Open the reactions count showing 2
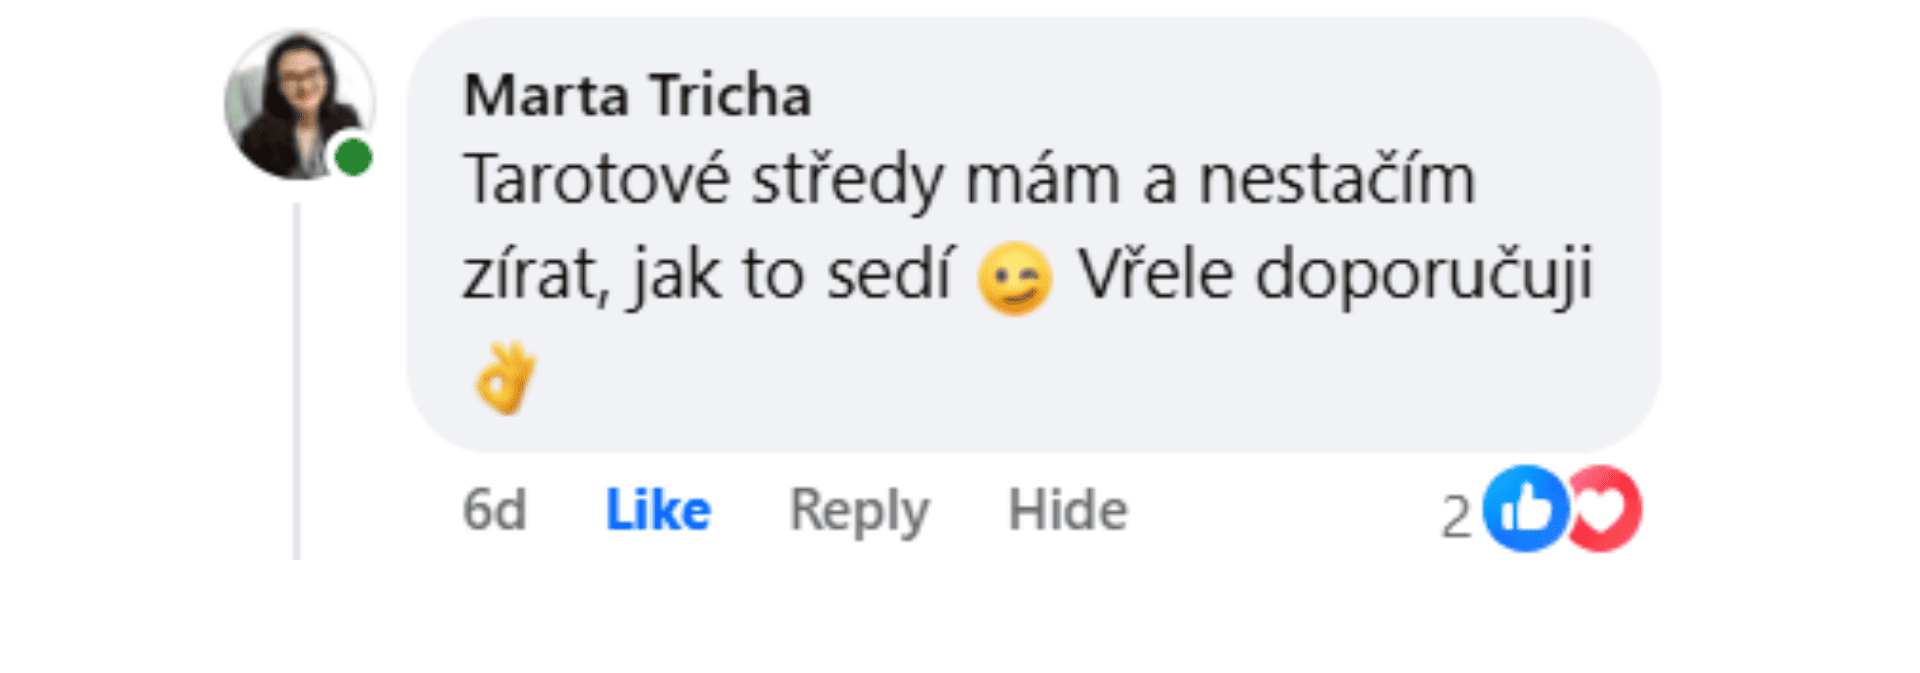The width and height of the screenshot is (1920, 673). coord(1455,517)
